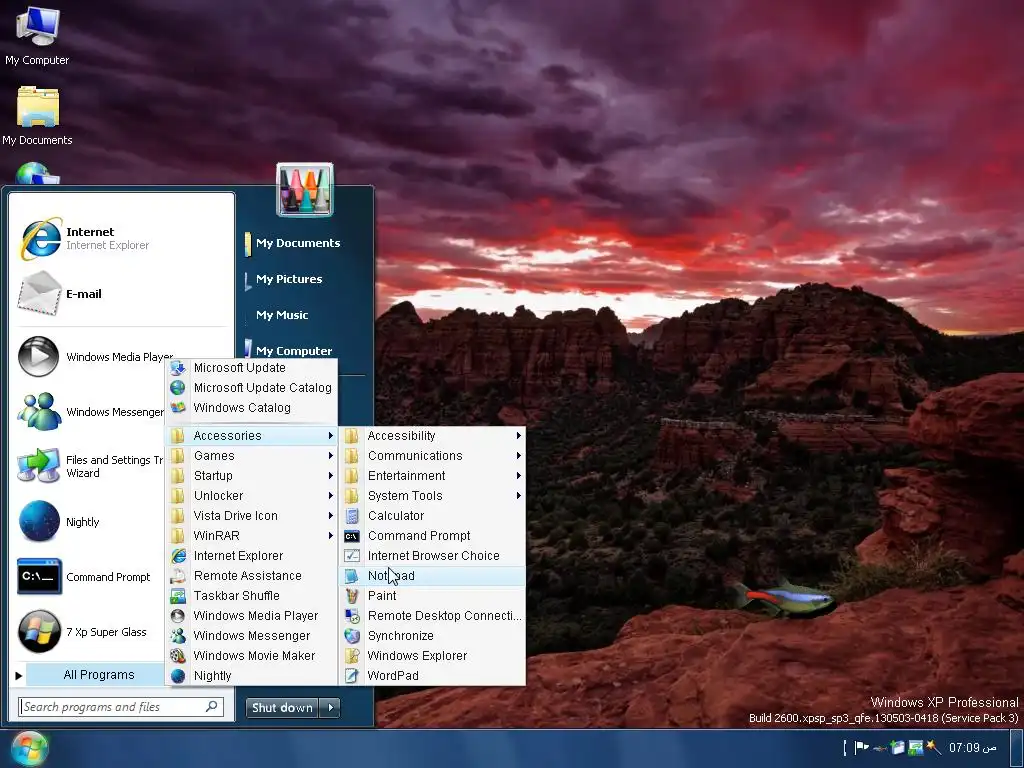The image size is (1024, 768).
Task: Launch Paint from Accessories submenu
Action: [432, 596]
